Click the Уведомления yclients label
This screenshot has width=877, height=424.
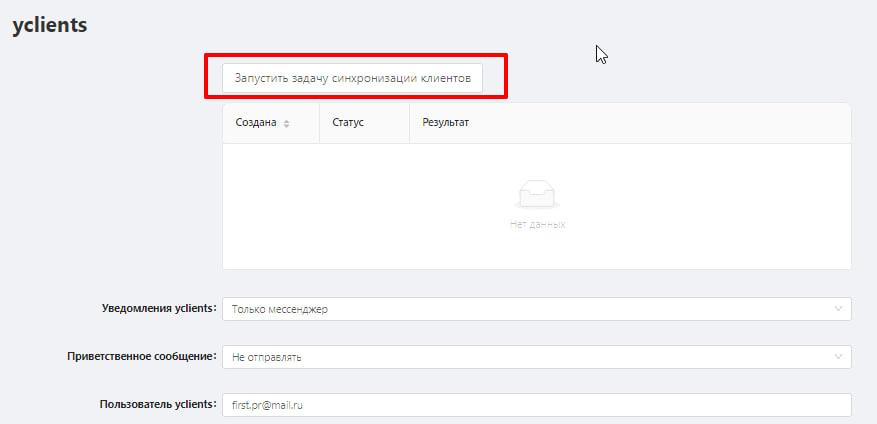click(x=159, y=308)
